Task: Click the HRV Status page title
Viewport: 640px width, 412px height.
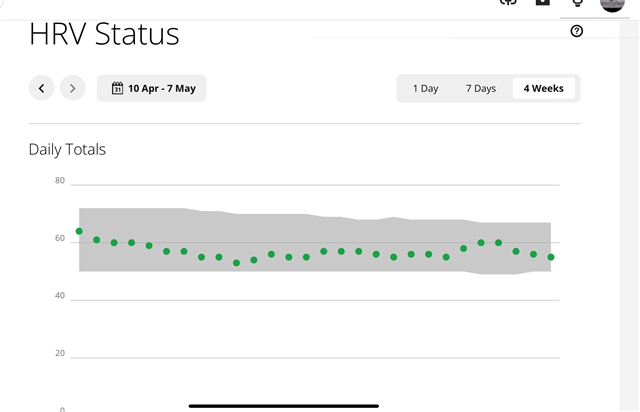Action: click(104, 34)
